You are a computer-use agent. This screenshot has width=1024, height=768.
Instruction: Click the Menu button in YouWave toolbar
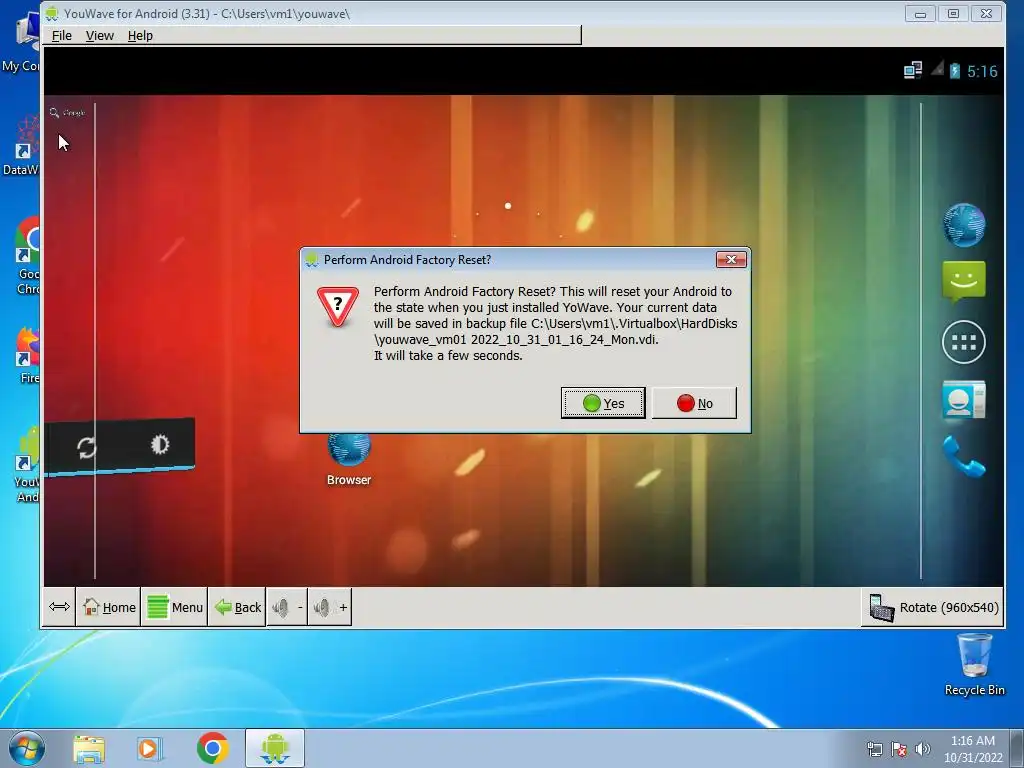(174, 607)
